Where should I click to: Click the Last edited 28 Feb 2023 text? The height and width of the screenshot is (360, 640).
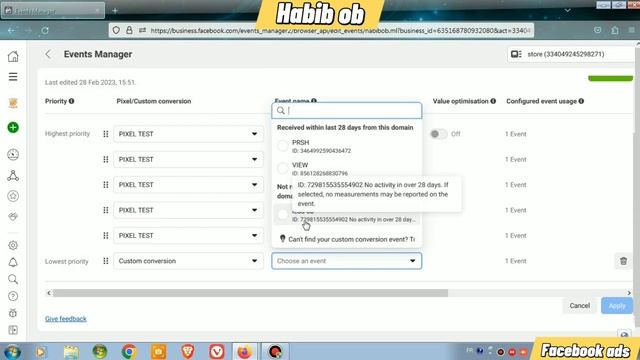[x=90, y=82]
